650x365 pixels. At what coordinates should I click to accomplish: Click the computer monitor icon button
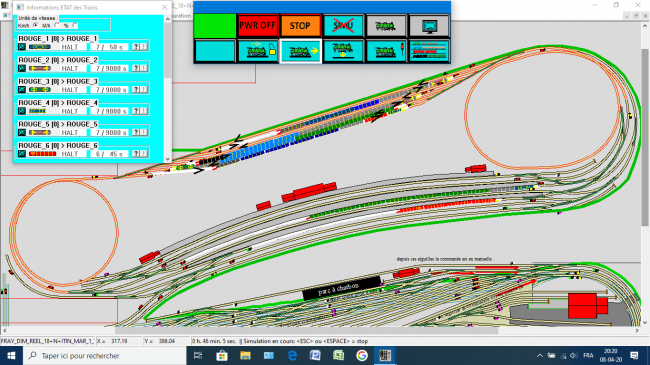(x=429, y=26)
